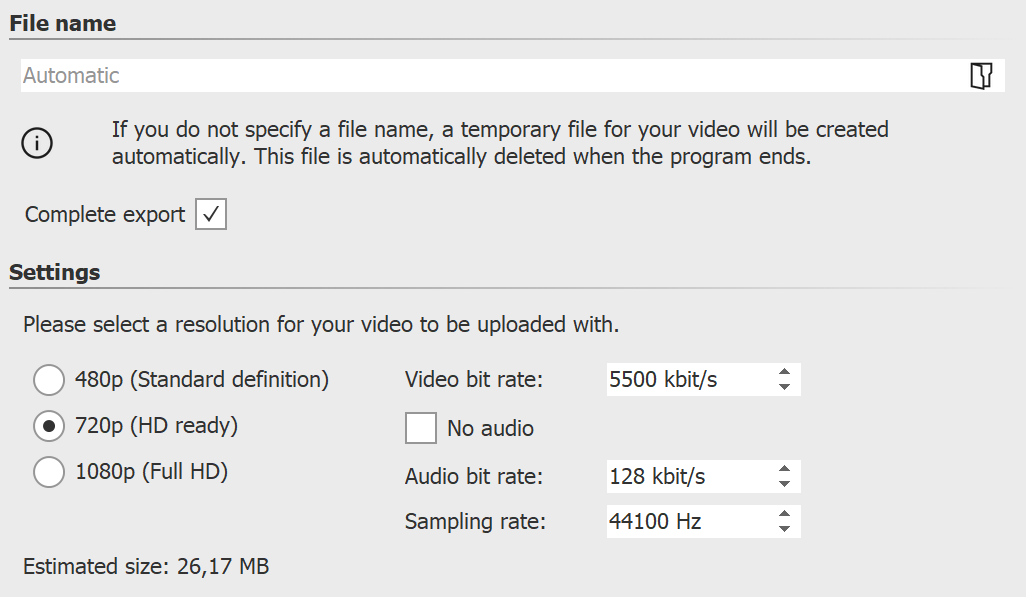Click the information icon next to the notice
The width and height of the screenshot is (1026, 597).
click(37, 143)
